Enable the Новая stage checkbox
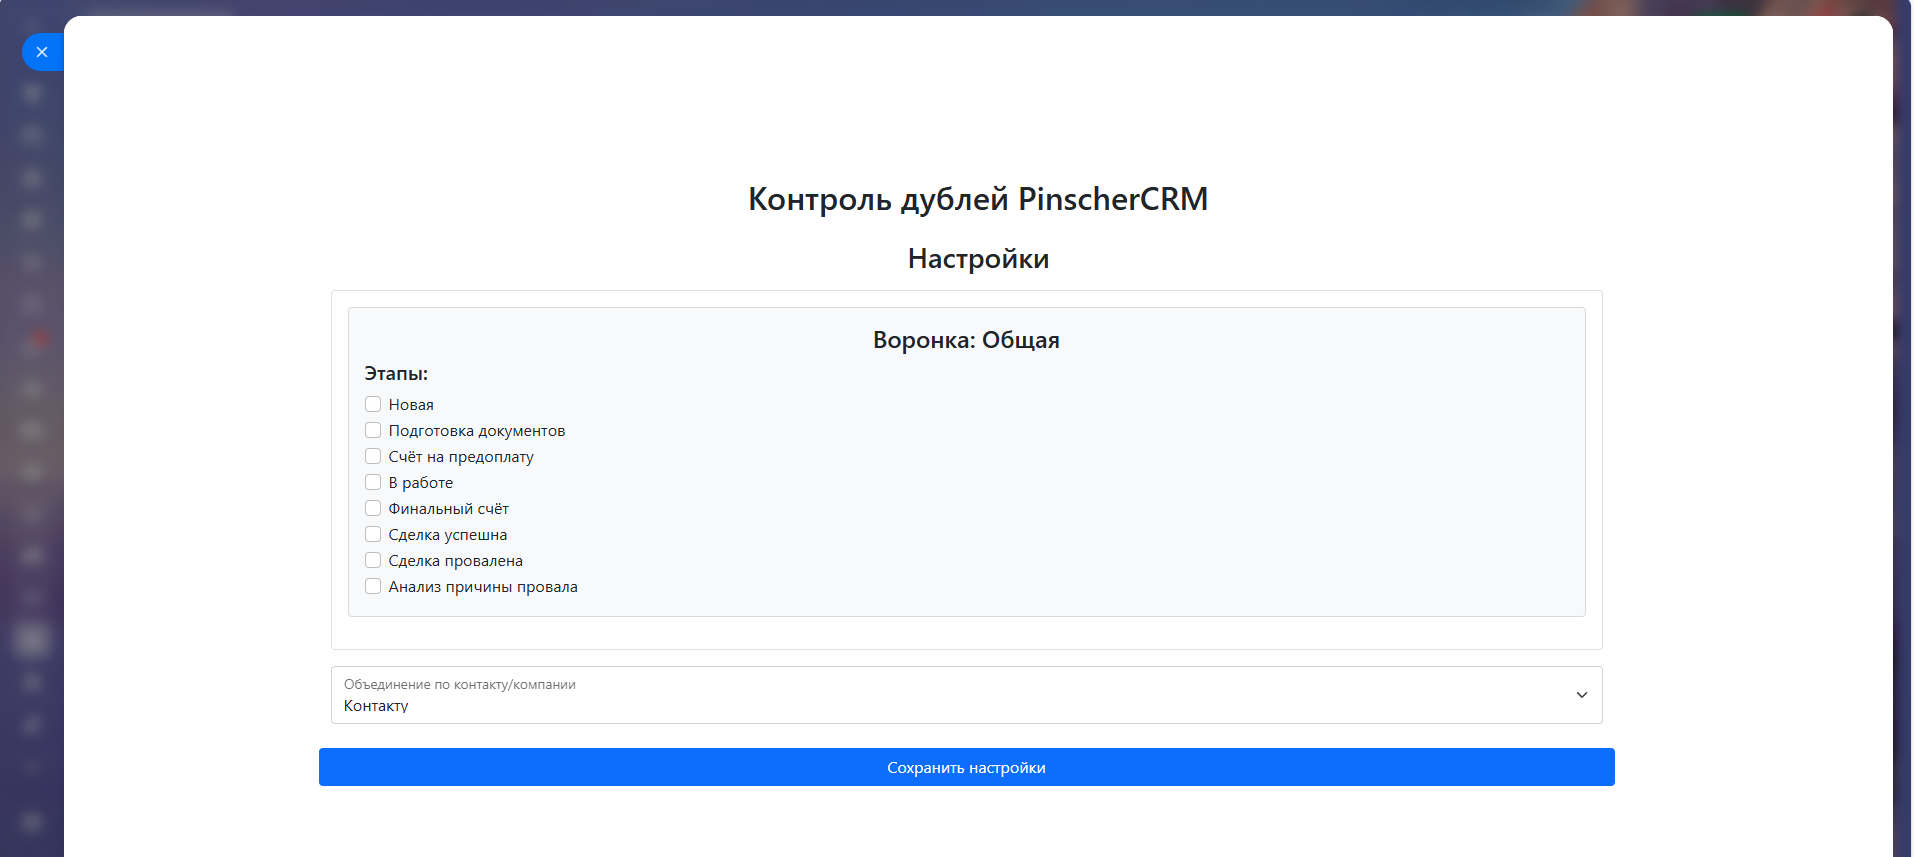1914x857 pixels. [373, 404]
